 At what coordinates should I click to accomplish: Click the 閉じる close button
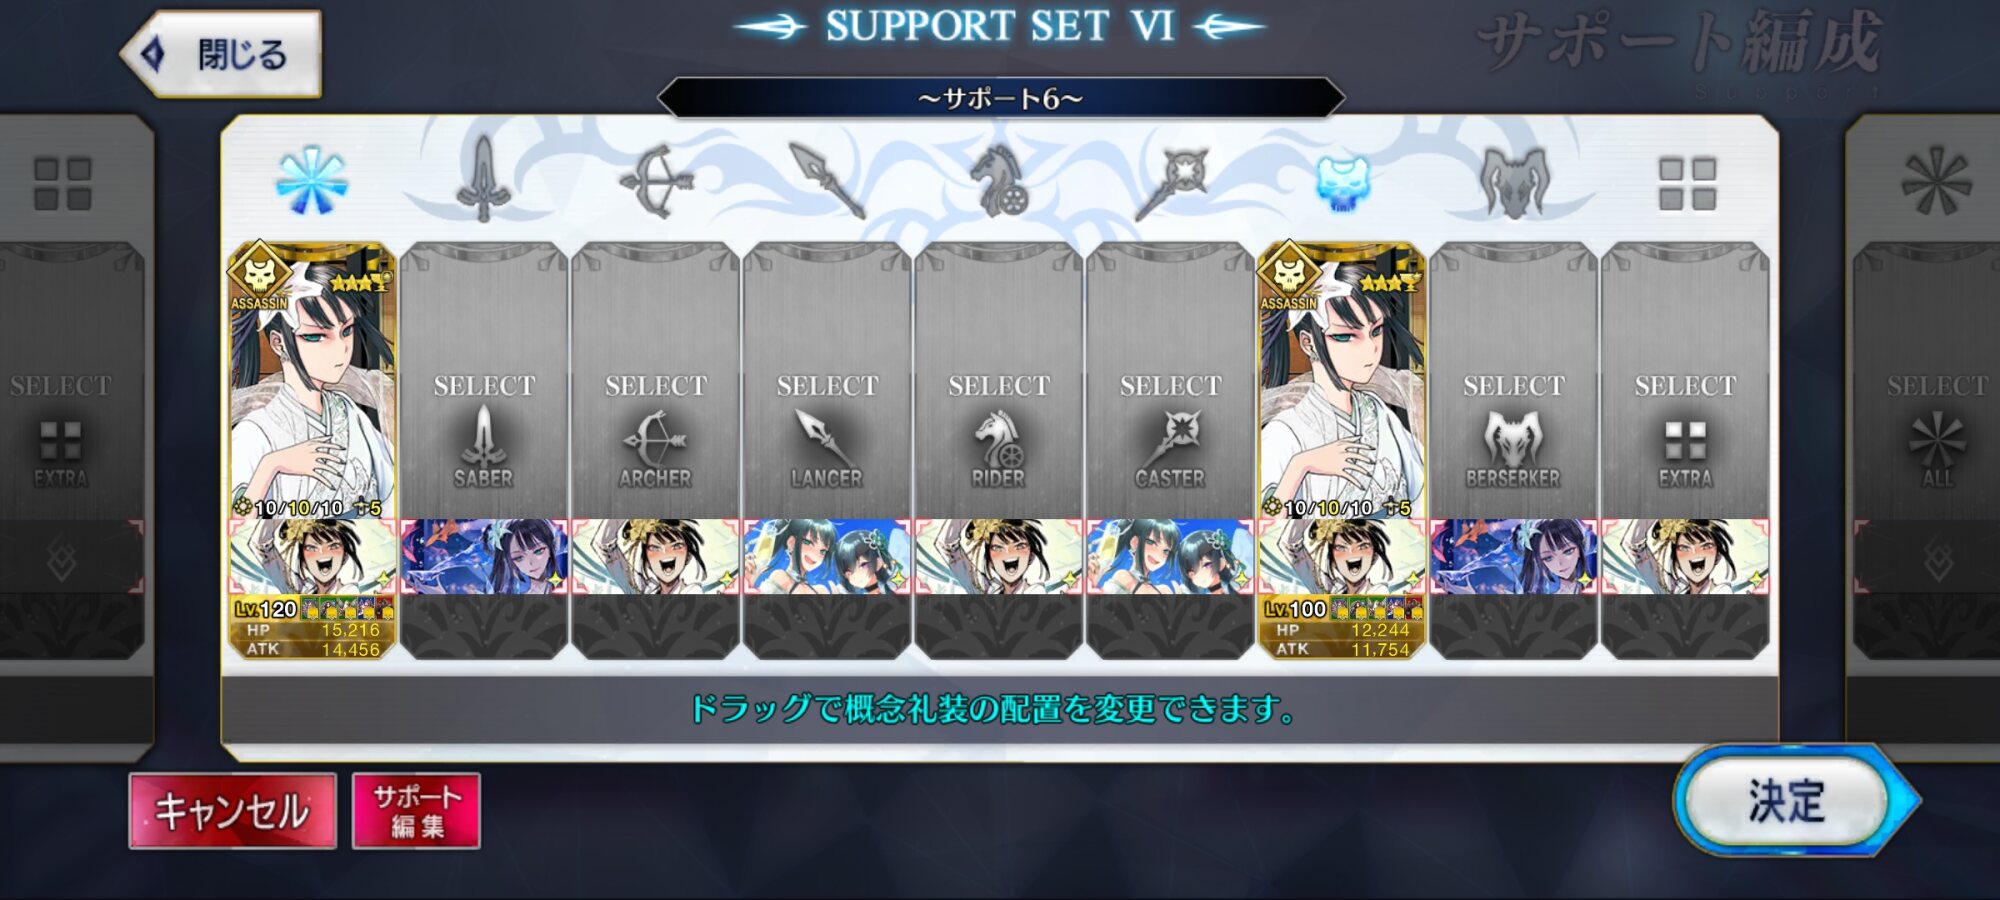[x=222, y=54]
